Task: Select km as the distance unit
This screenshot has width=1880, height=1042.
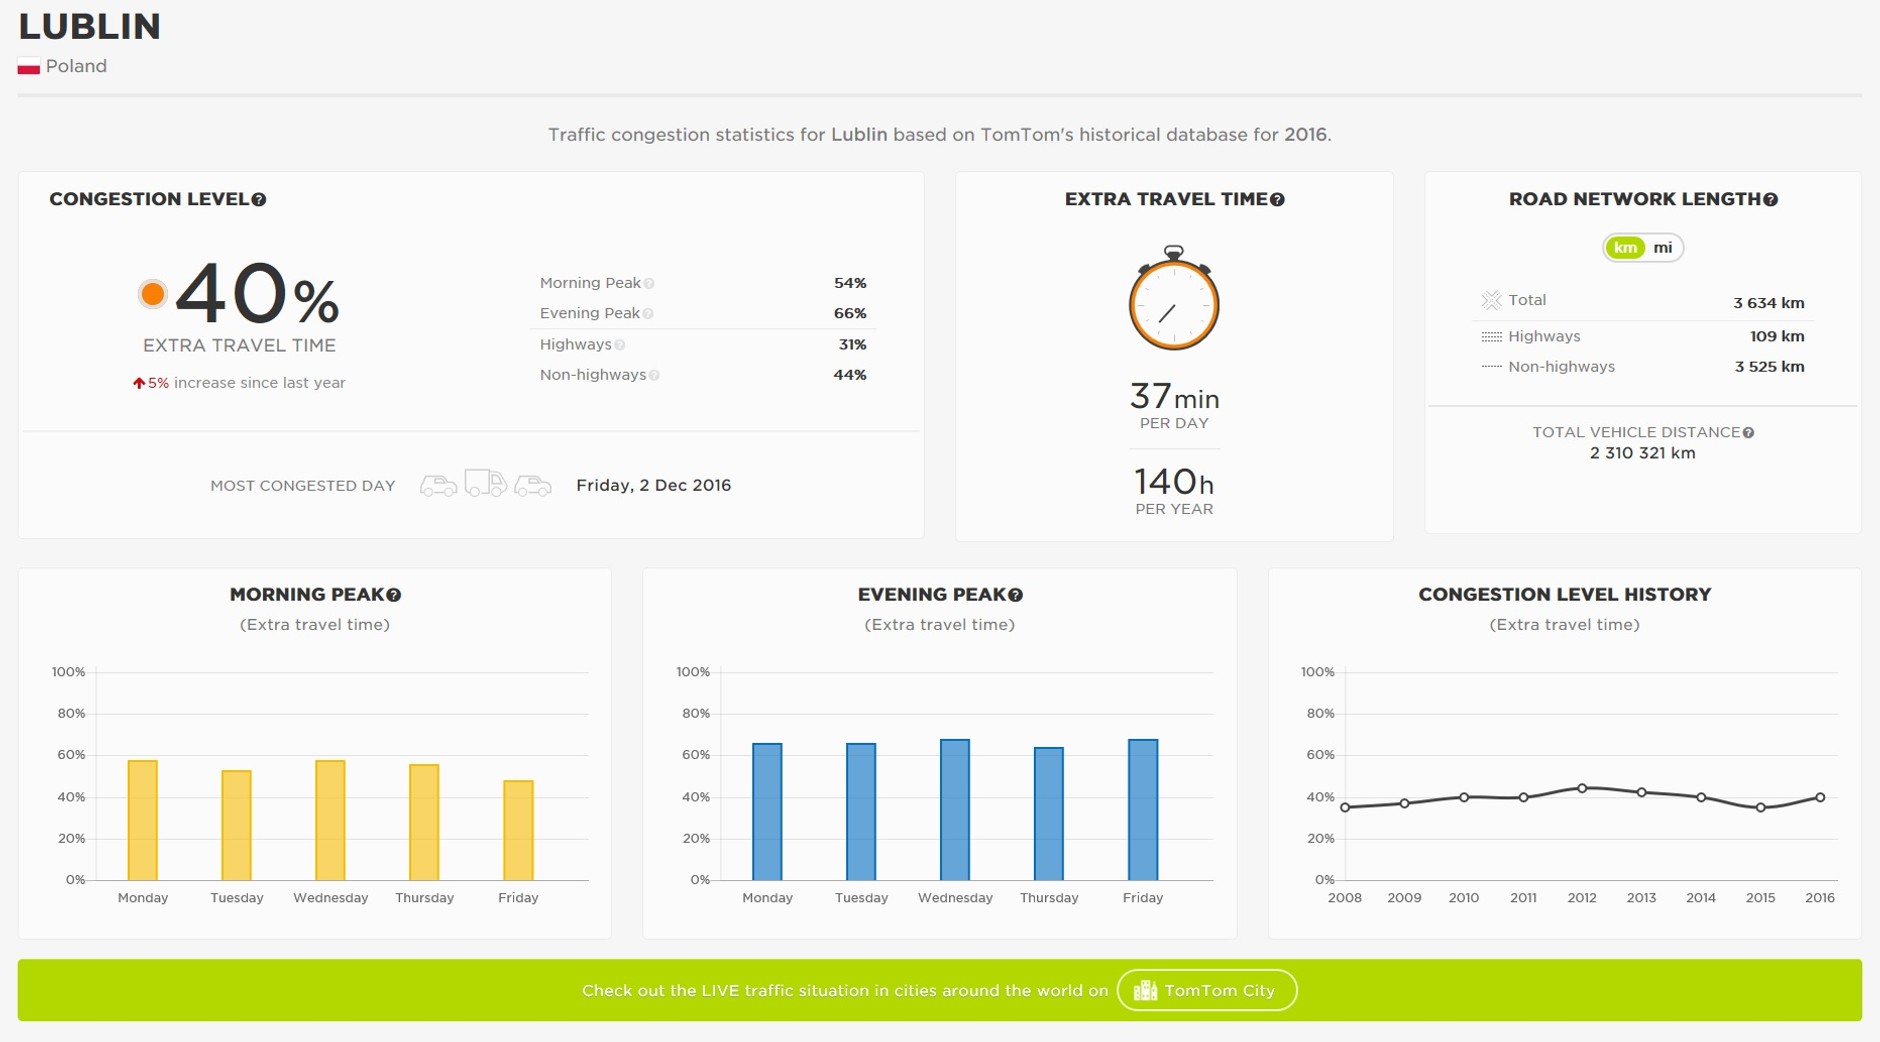Action: [x=1625, y=248]
